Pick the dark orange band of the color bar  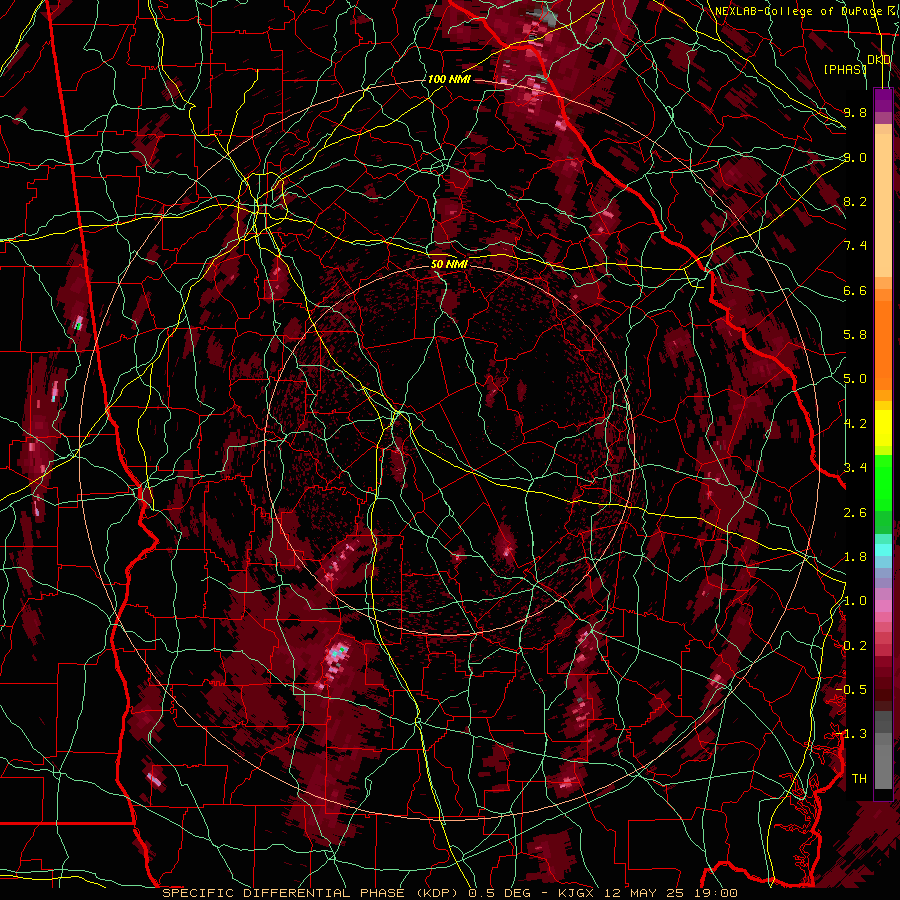tap(883, 344)
